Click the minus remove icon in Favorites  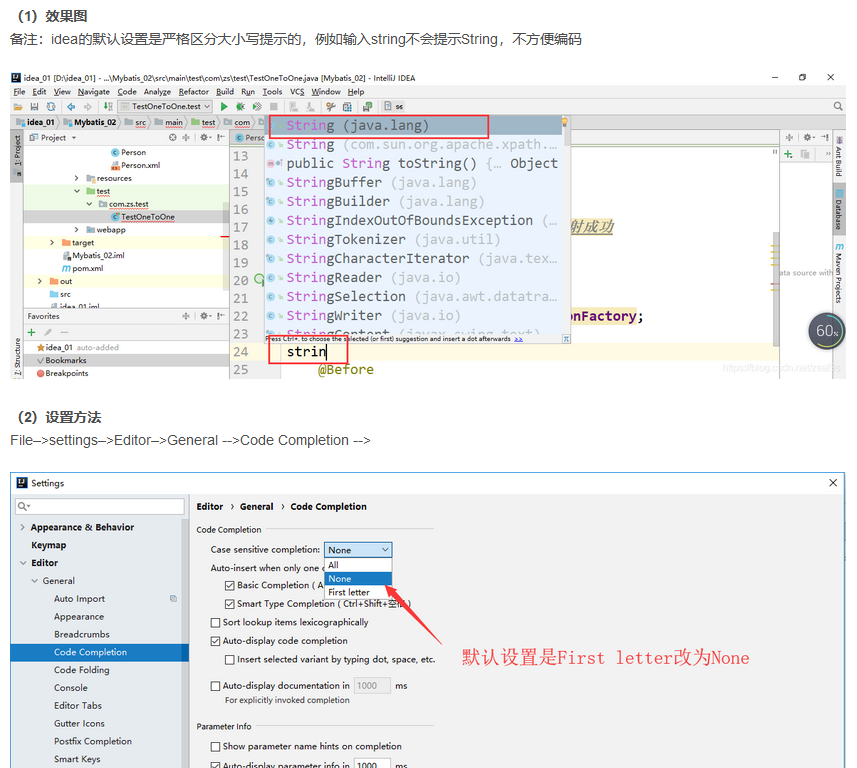(x=64, y=332)
